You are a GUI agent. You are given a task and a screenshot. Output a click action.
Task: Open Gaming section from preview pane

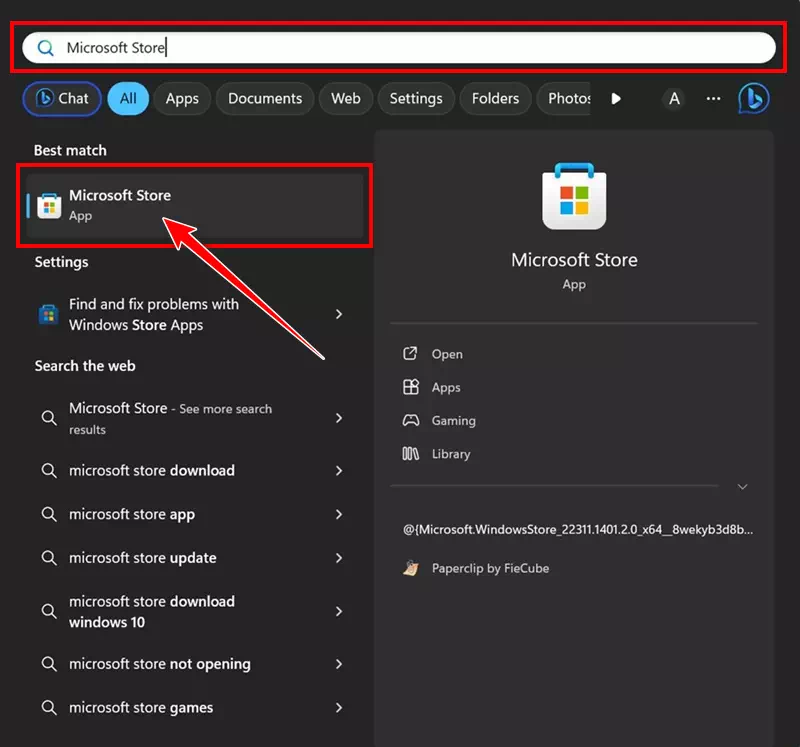point(454,420)
